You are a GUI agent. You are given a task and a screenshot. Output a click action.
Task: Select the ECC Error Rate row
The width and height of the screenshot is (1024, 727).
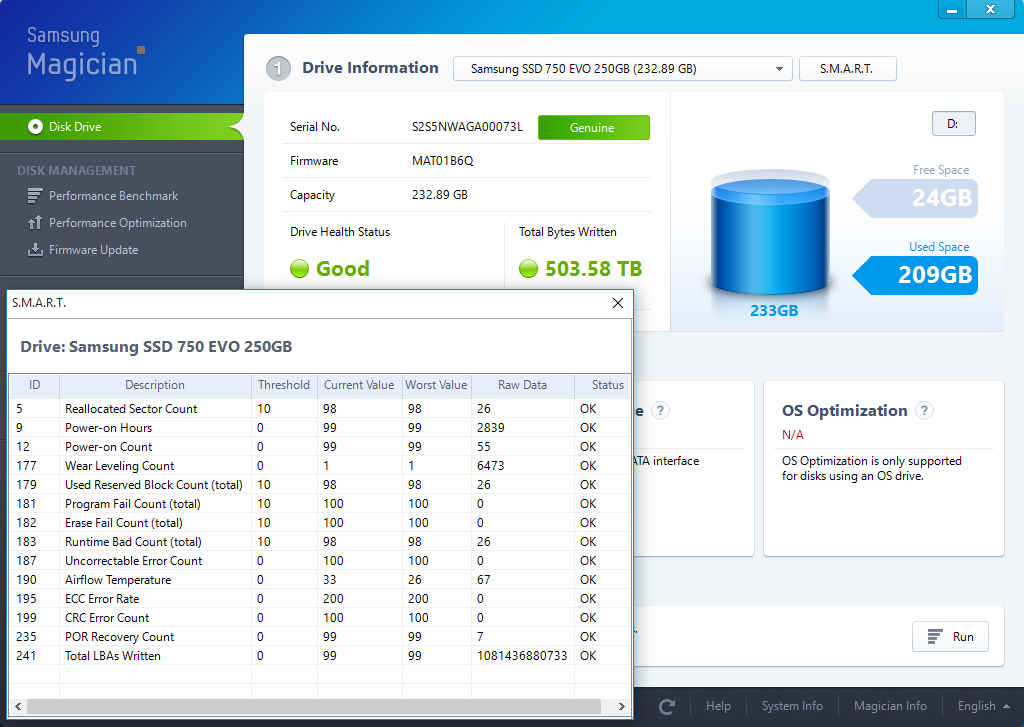[x=320, y=598]
